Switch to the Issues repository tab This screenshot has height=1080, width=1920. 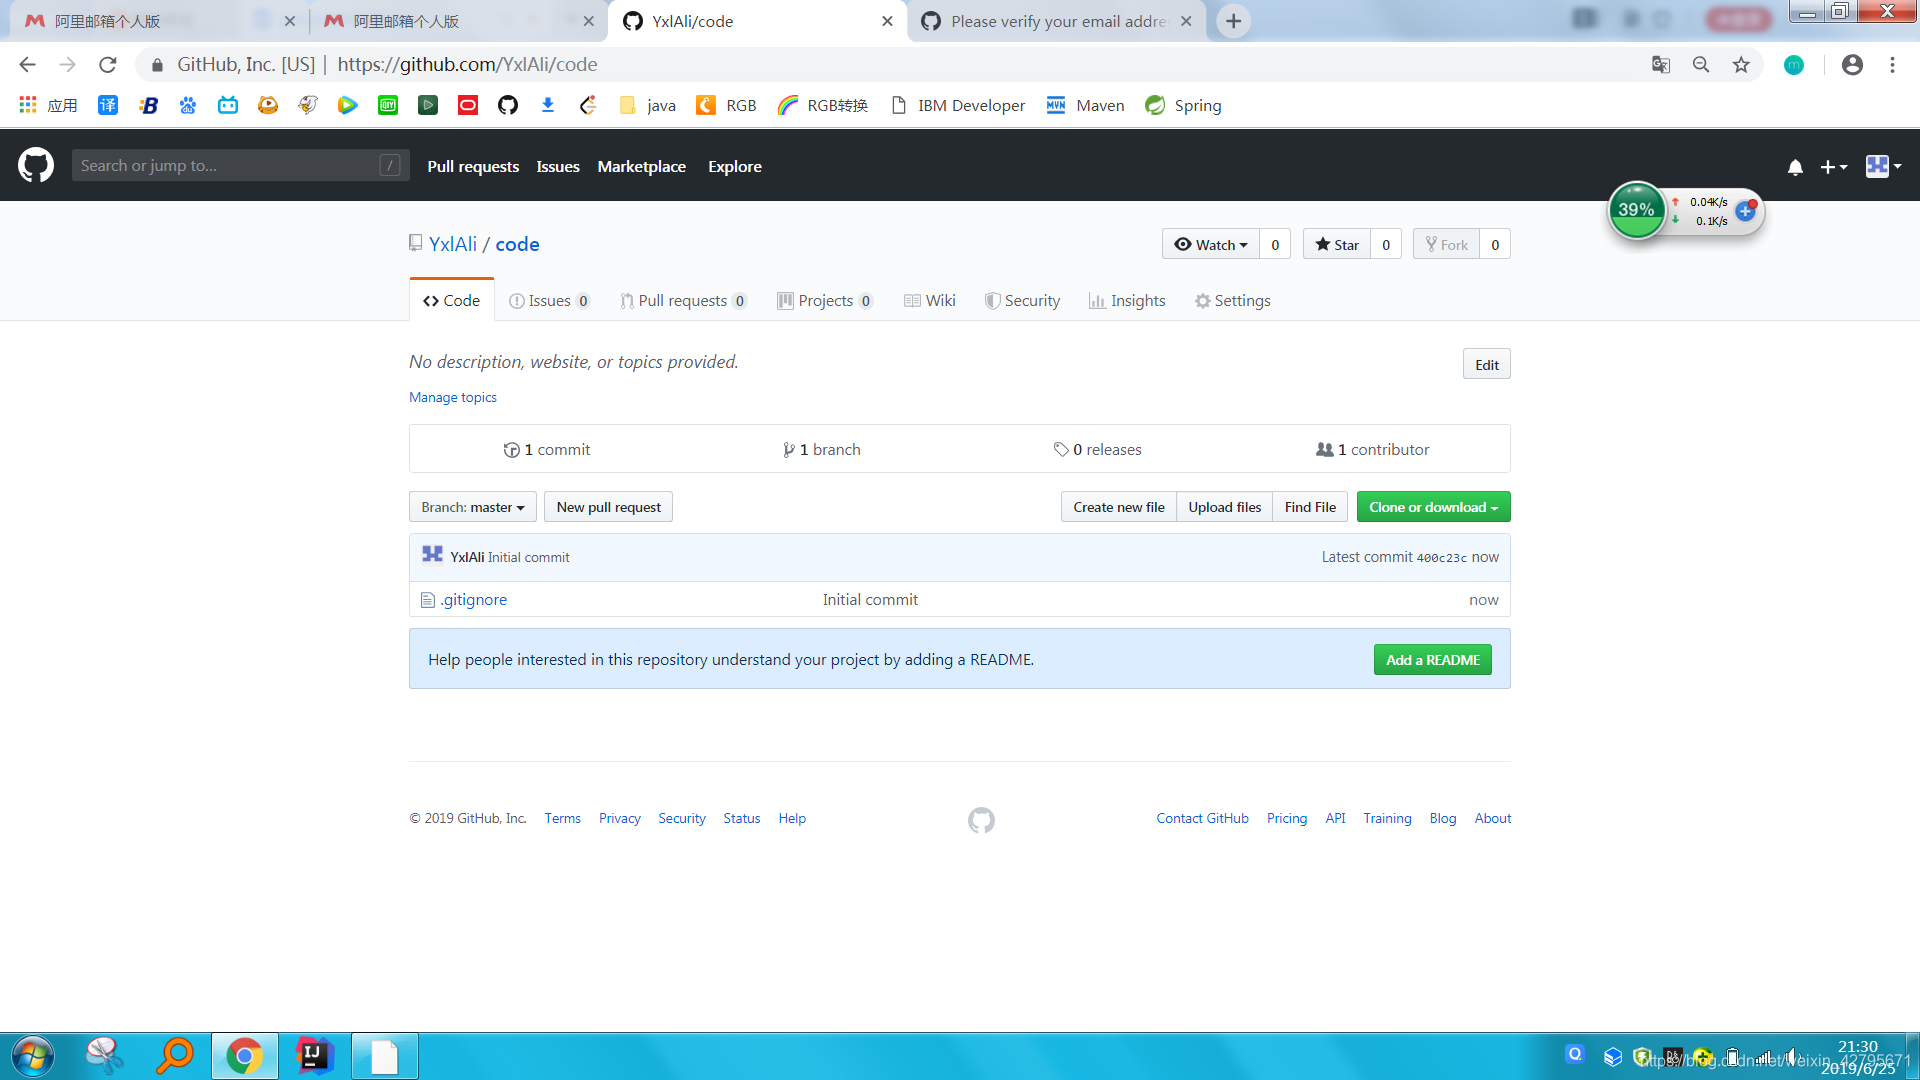pyautogui.click(x=549, y=301)
